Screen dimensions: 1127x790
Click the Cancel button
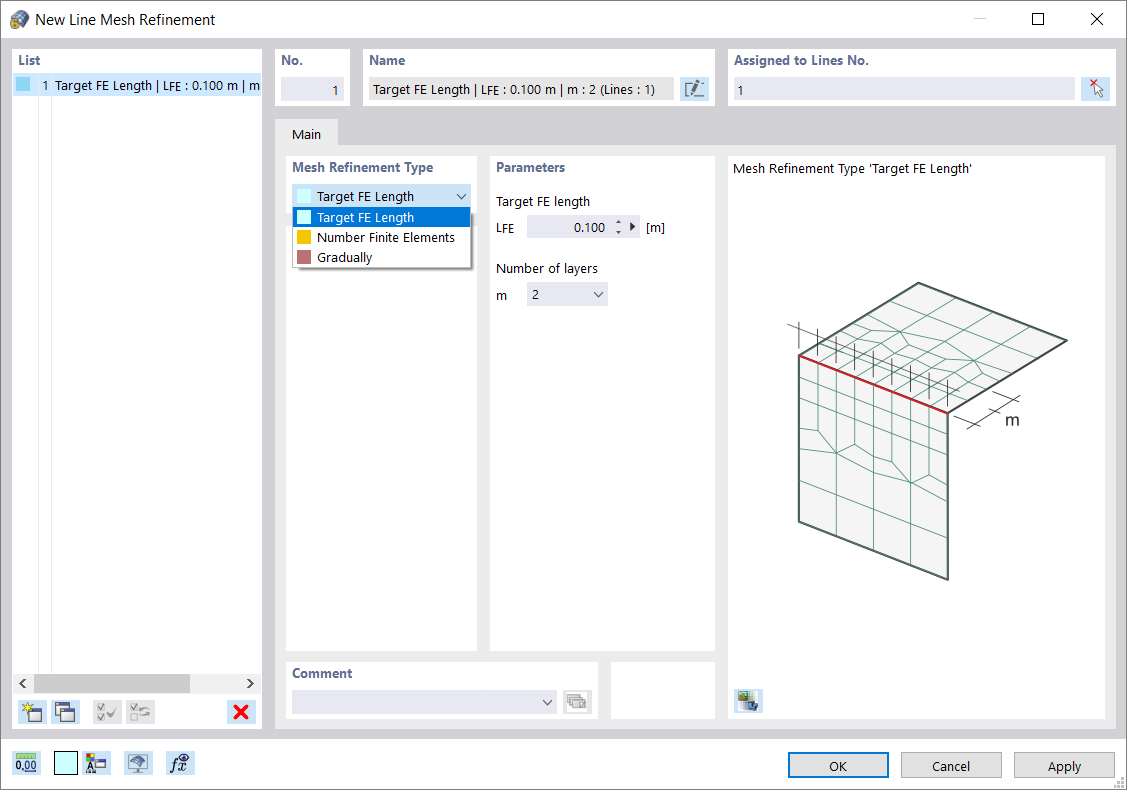[x=951, y=766]
